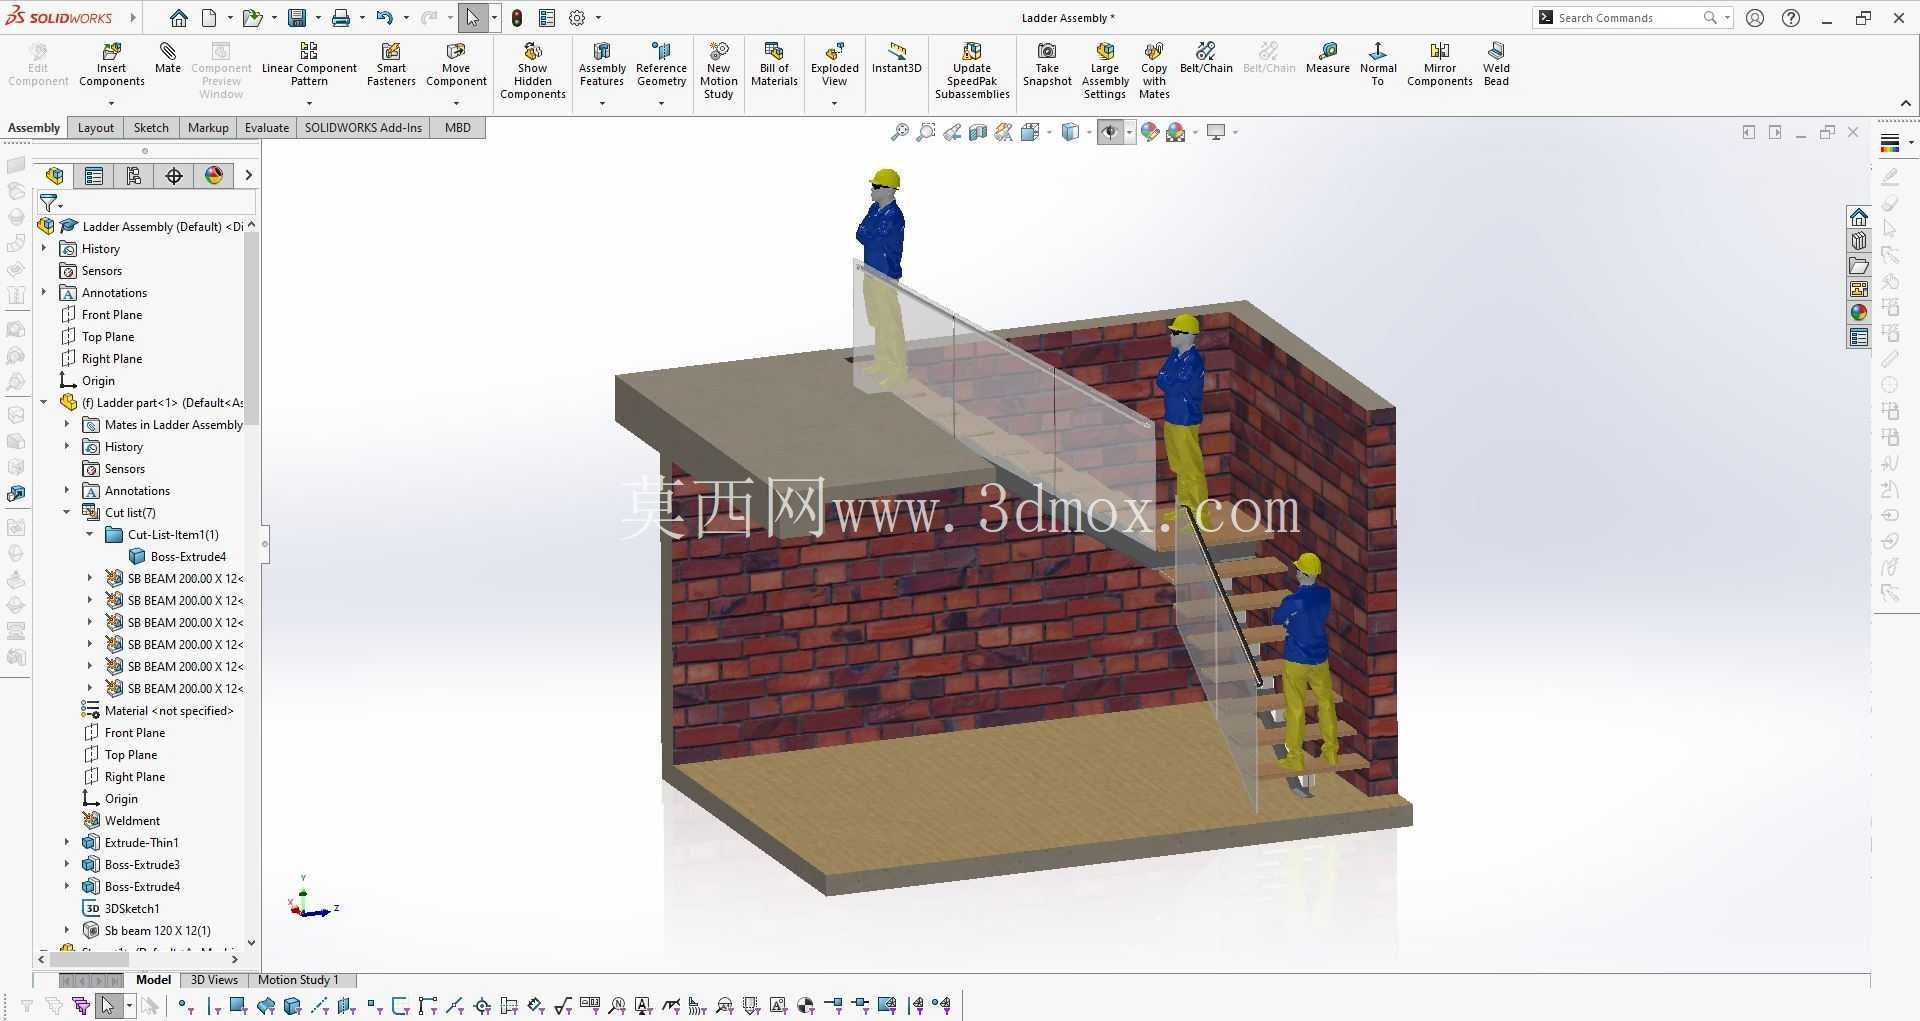
Task: Click the Exploded View tool
Action: [x=834, y=64]
